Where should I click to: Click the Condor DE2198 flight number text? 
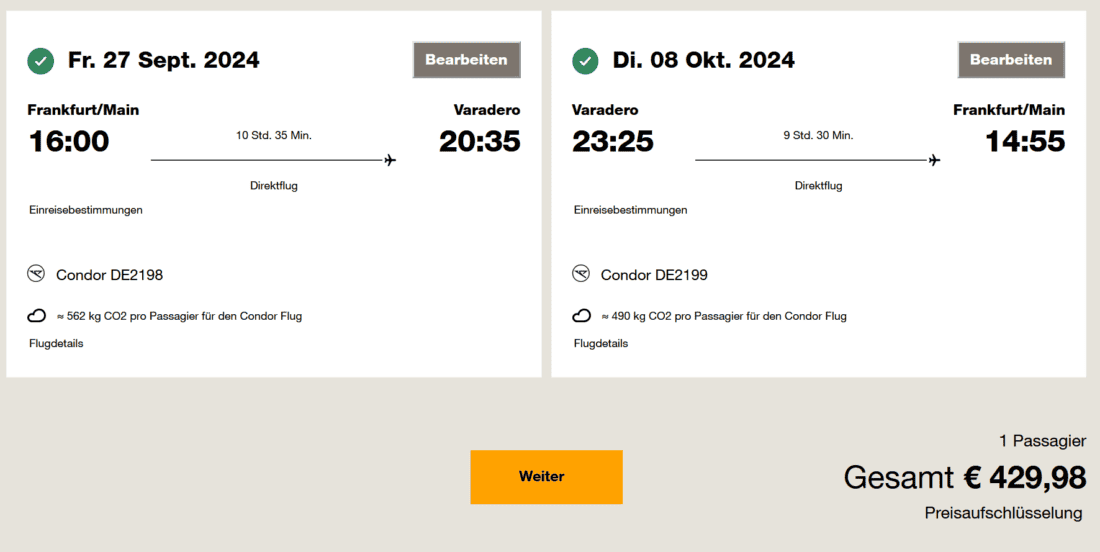pos(109,275)
